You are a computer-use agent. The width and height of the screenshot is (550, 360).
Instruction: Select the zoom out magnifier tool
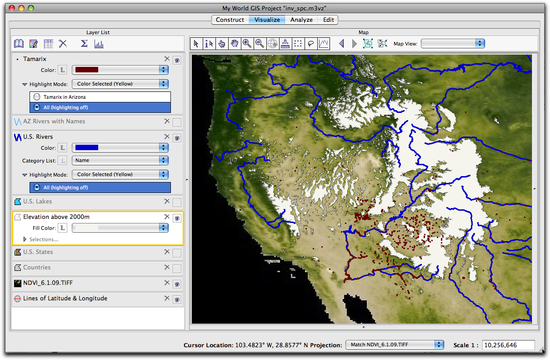coord(260,44)
